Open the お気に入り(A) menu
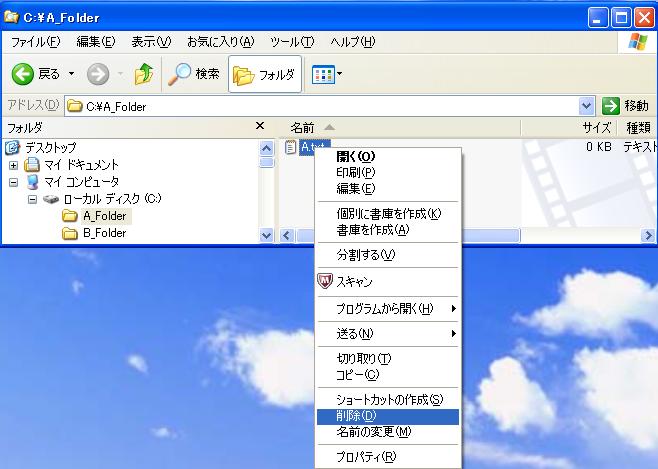The image size is (658, 469). click(x=221, y=42)
